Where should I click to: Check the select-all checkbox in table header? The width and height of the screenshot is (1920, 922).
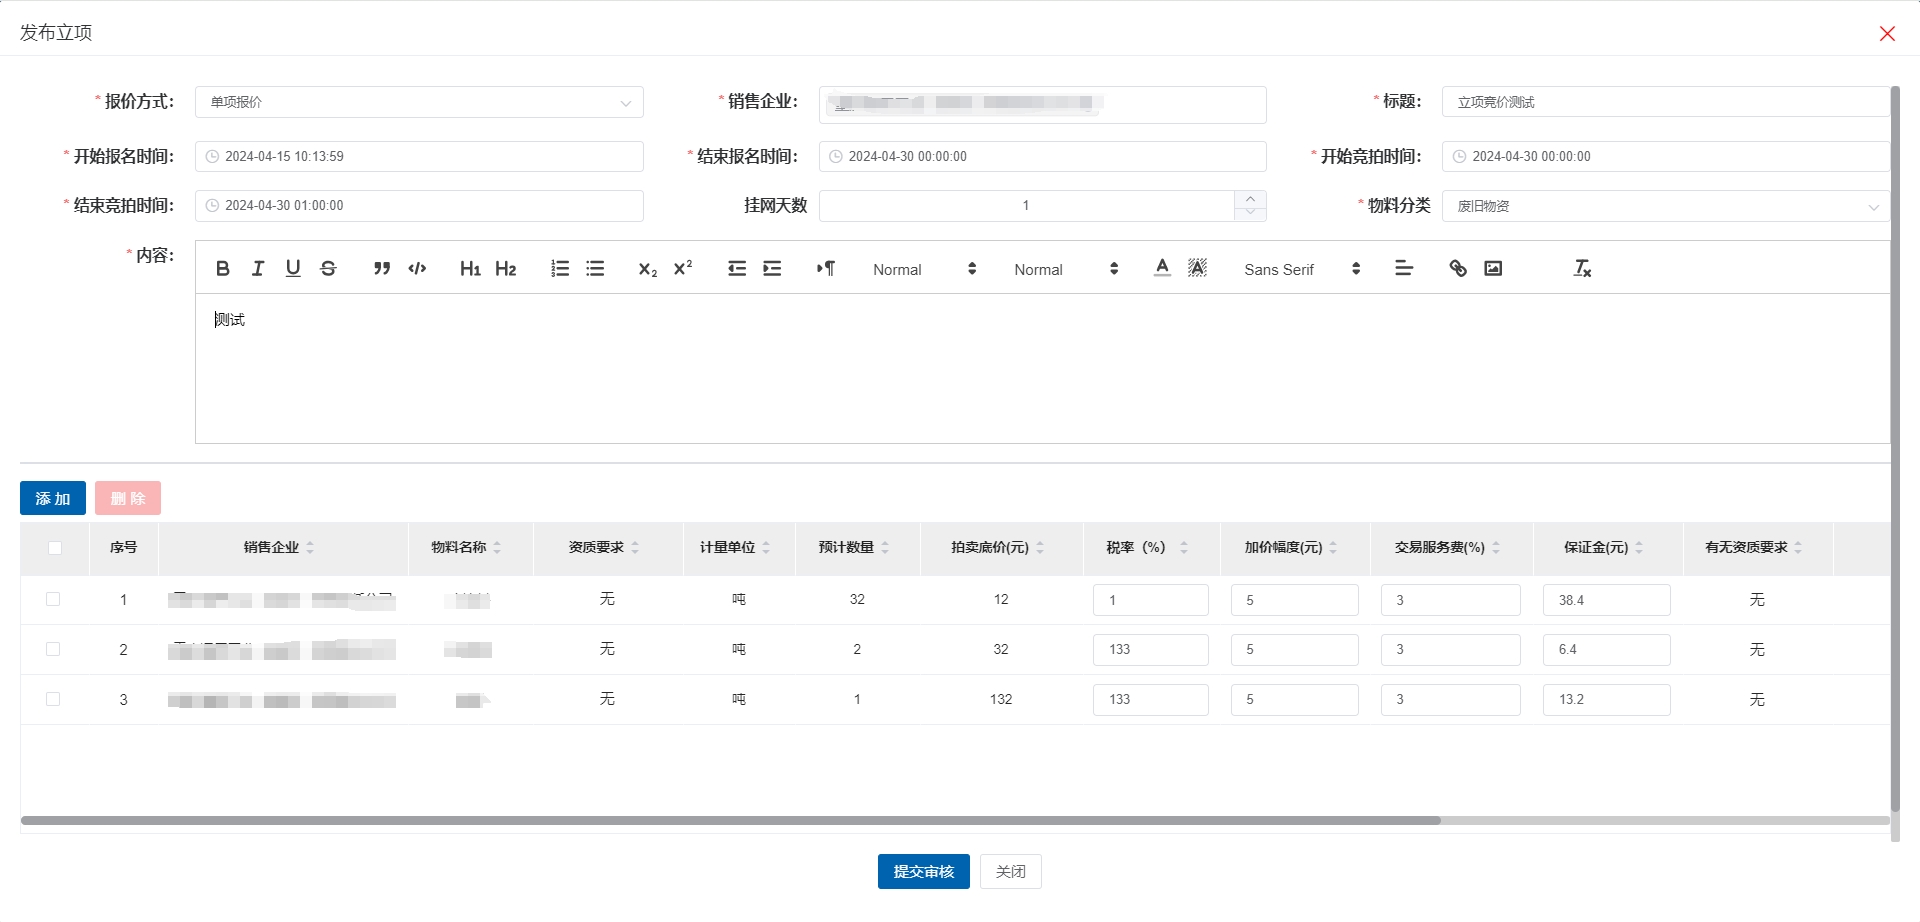click(x=55, y=548)
